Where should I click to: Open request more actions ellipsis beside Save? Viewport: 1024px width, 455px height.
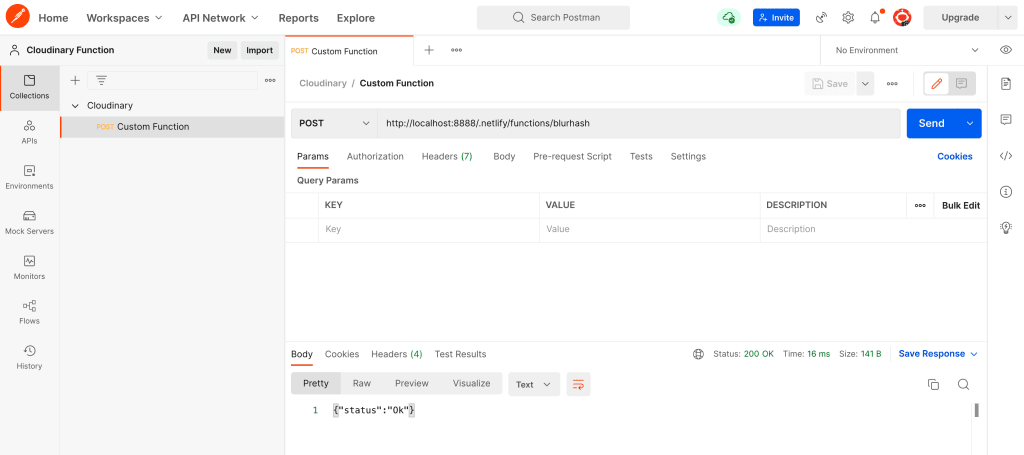point(892,84)
